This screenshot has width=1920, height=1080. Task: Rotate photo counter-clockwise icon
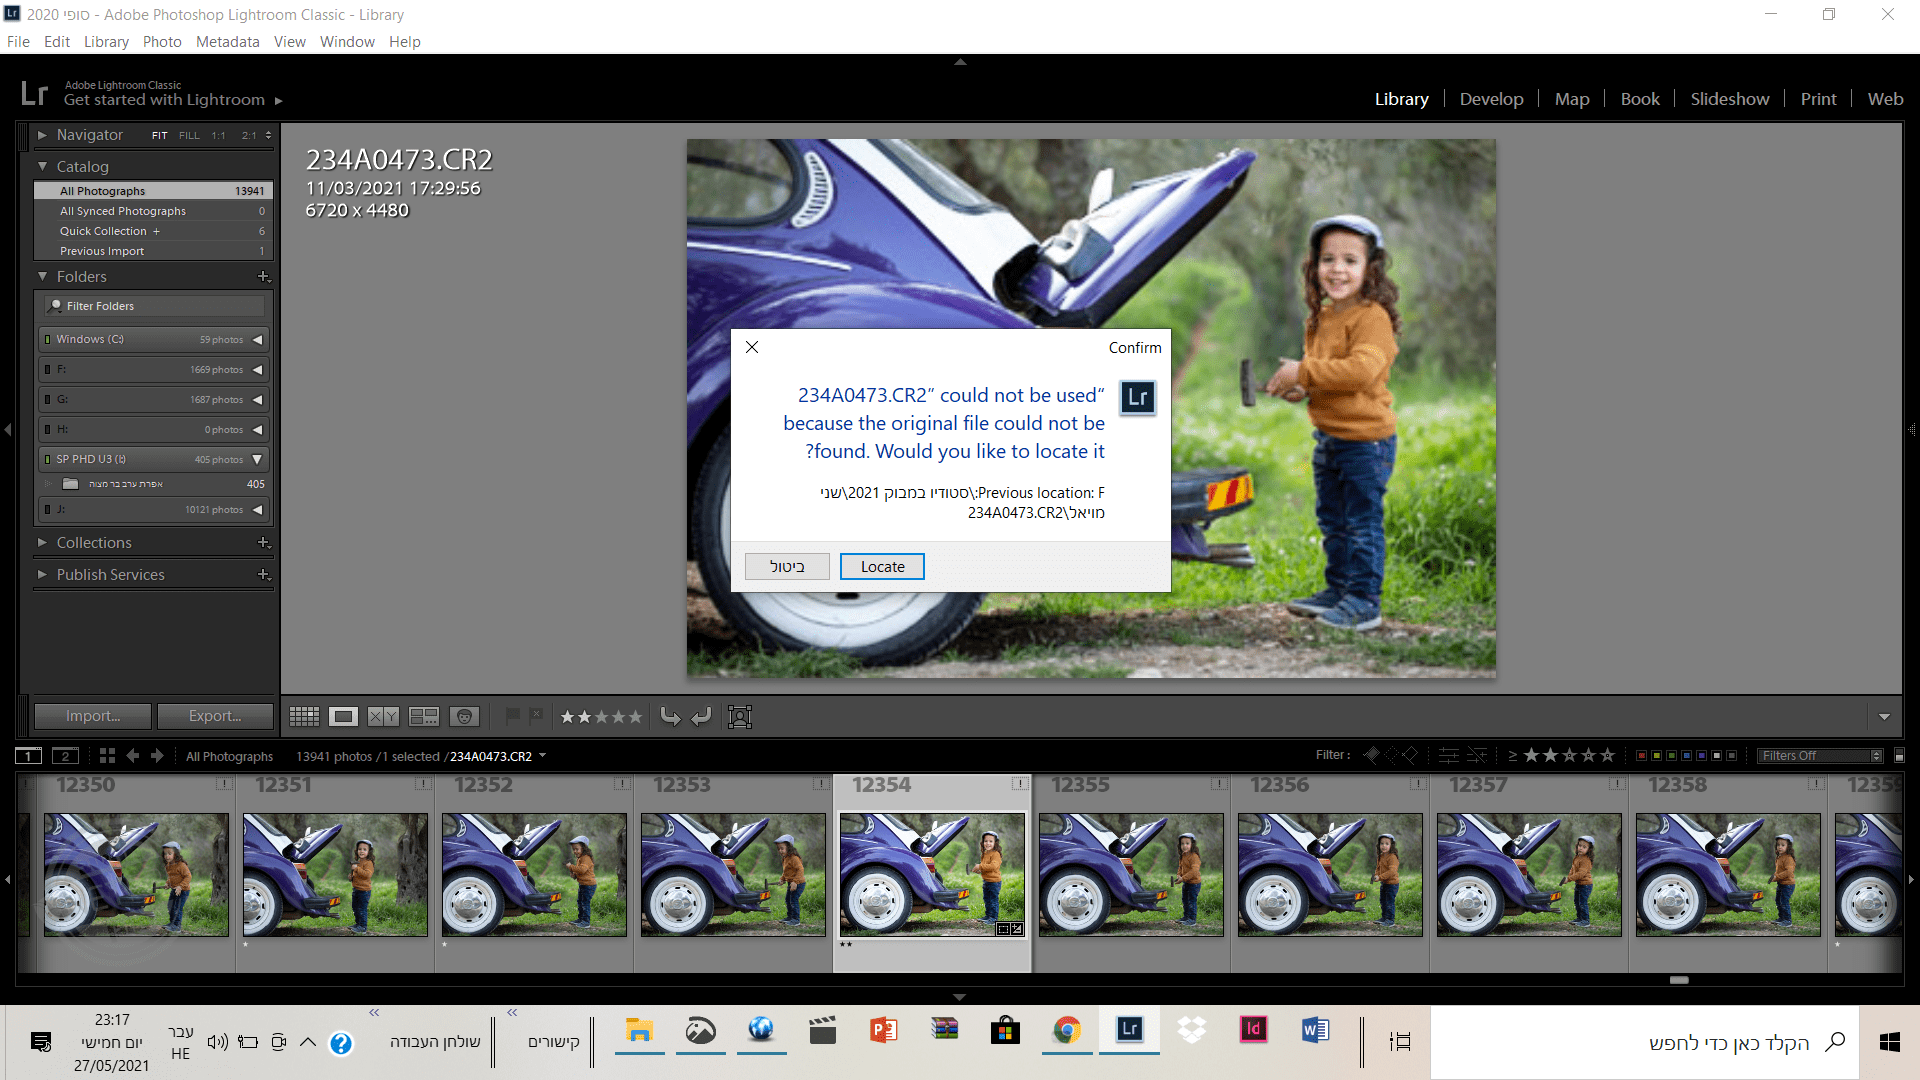coord(670,716)
